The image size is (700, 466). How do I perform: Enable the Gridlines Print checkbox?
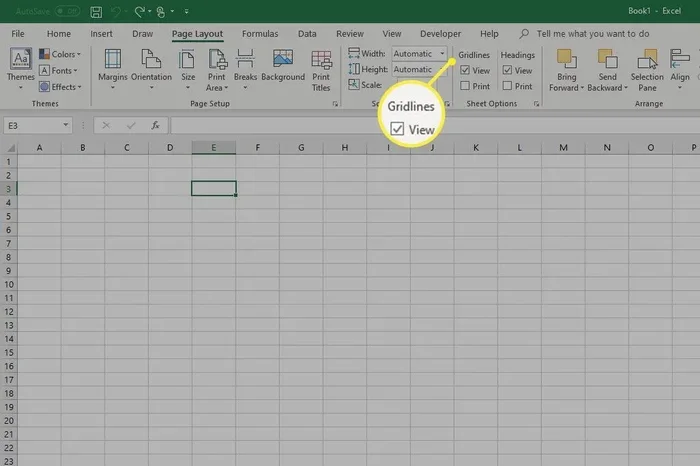tap(465, 86)
